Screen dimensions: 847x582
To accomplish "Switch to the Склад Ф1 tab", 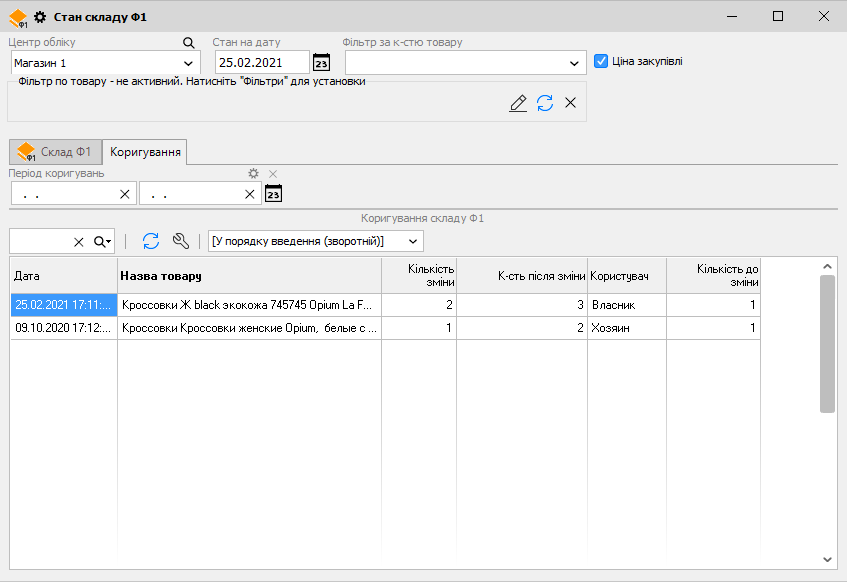I will pos(55,152).
